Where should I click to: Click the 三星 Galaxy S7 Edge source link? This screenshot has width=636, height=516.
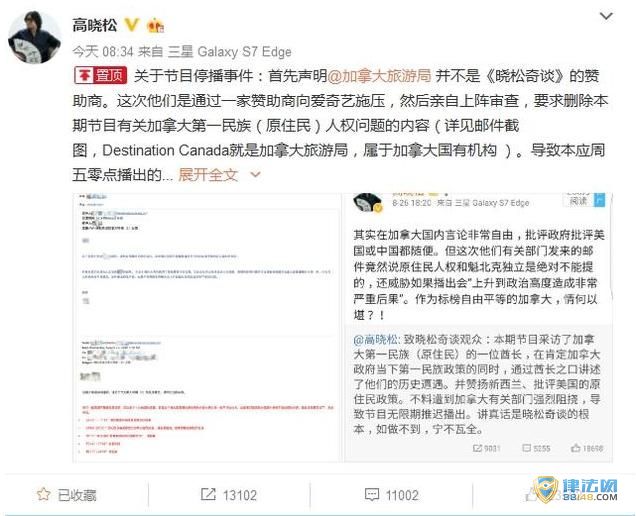coord(230,52)
